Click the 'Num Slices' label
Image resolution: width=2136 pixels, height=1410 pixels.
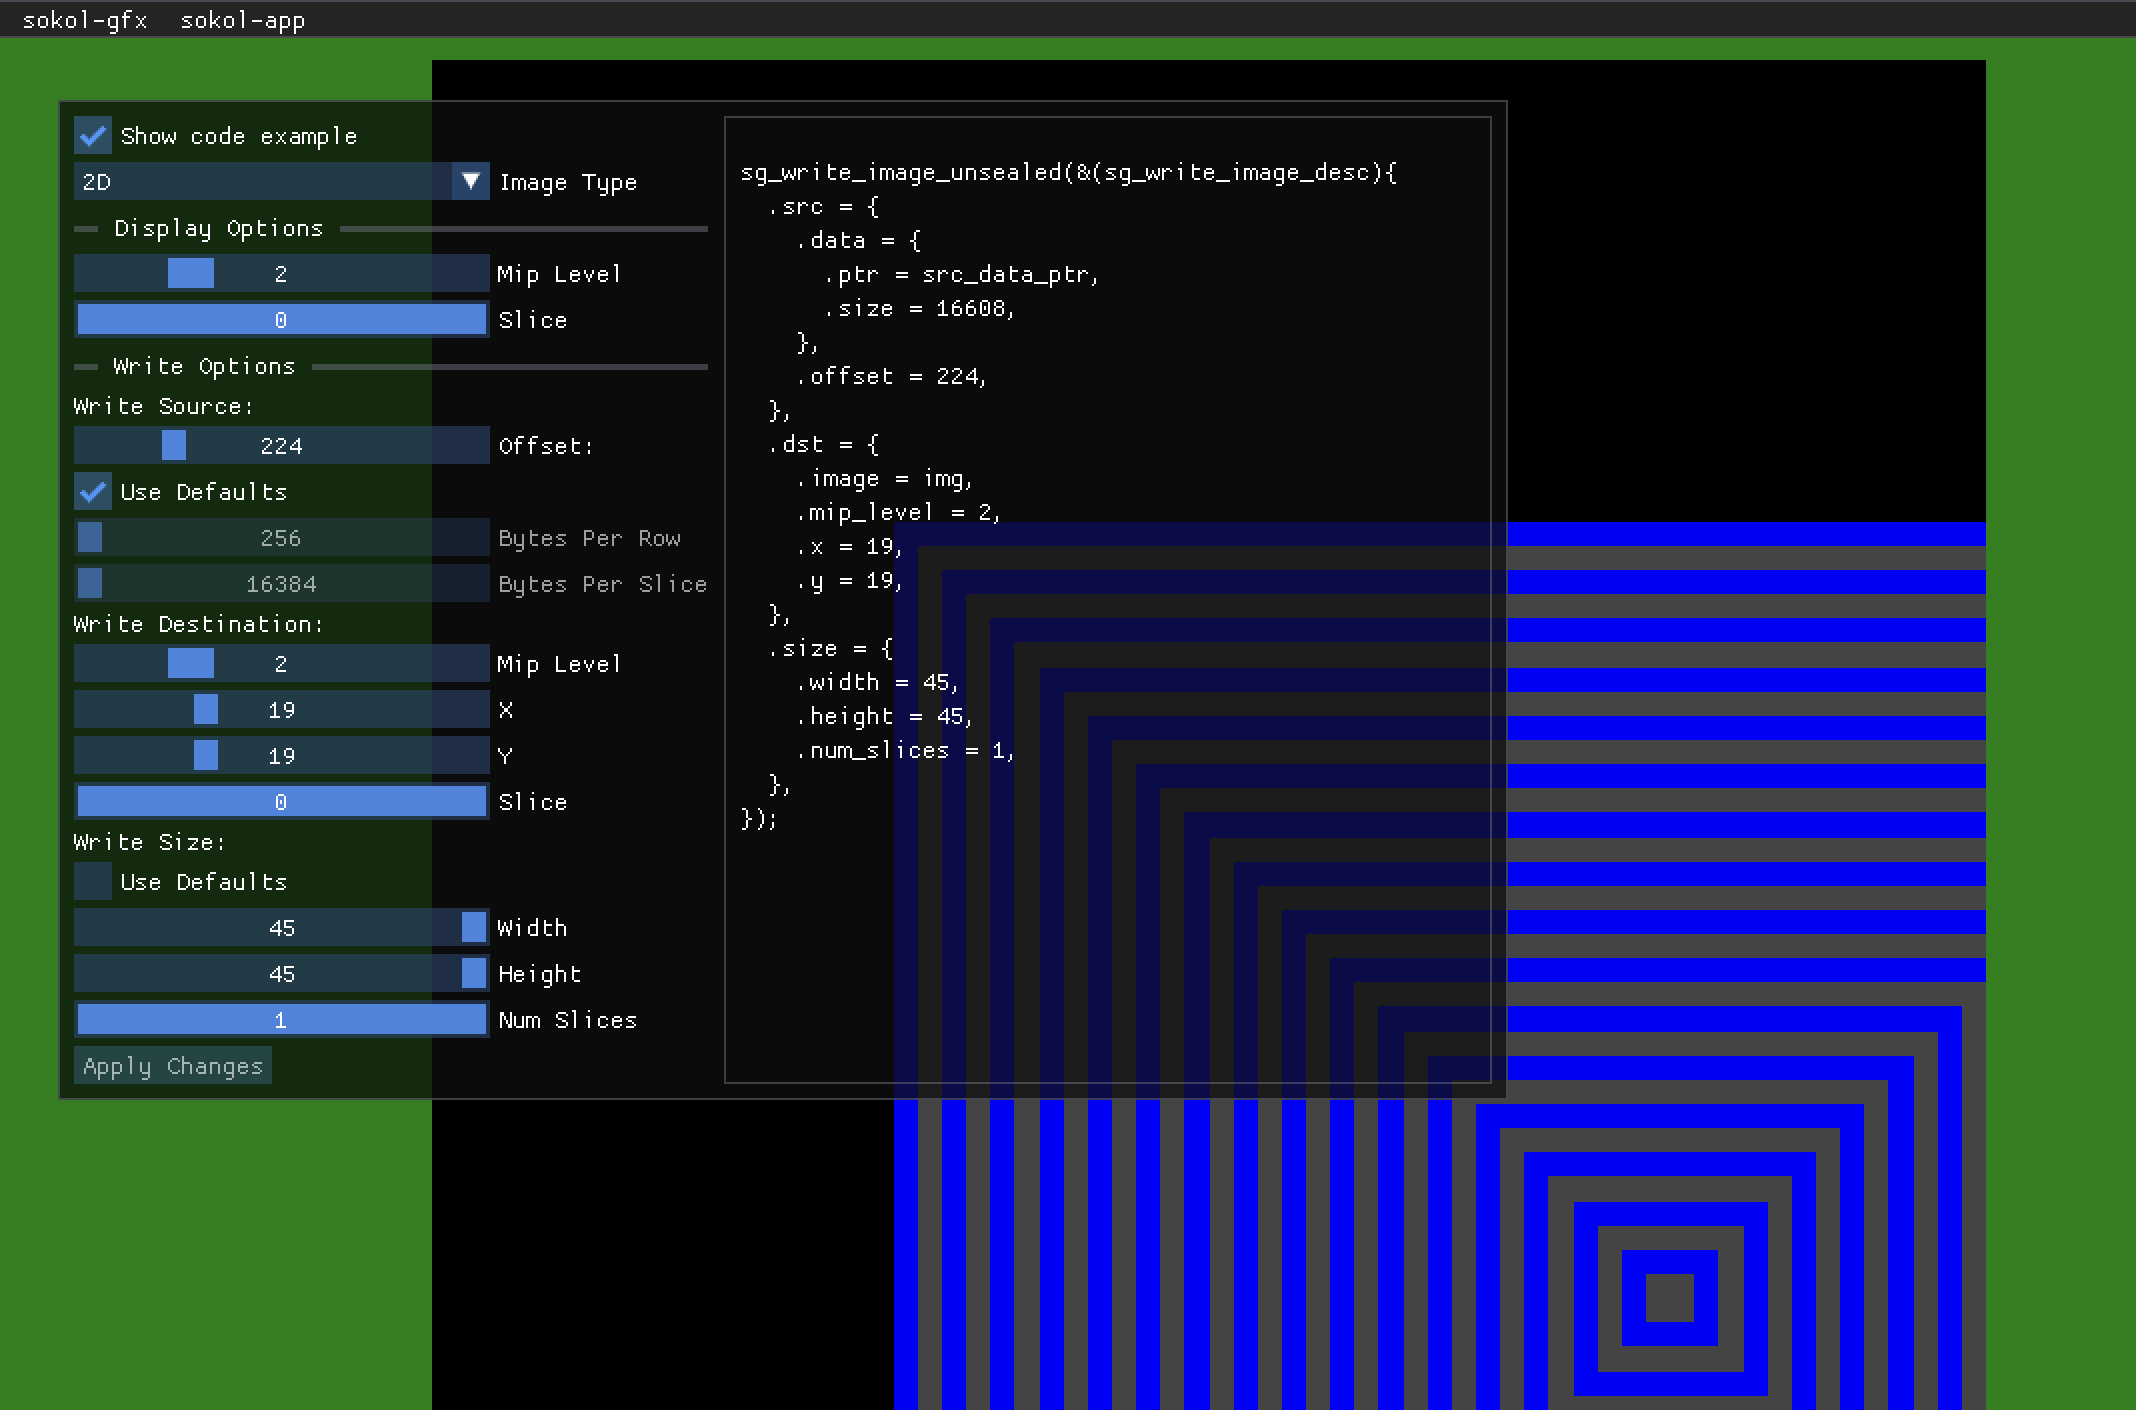pos(568,1020)
